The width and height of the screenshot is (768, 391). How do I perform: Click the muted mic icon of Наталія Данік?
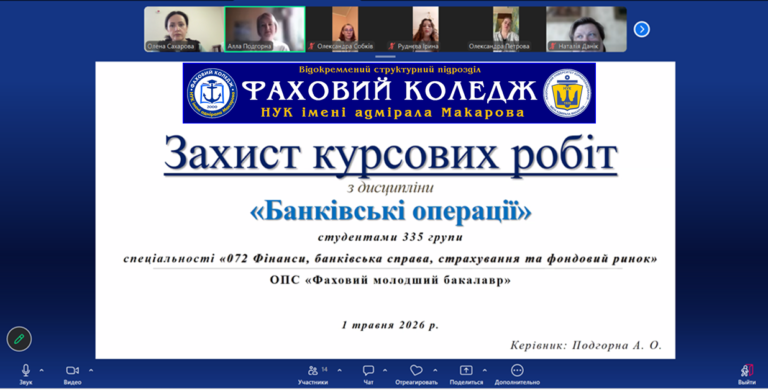point(552,46)
